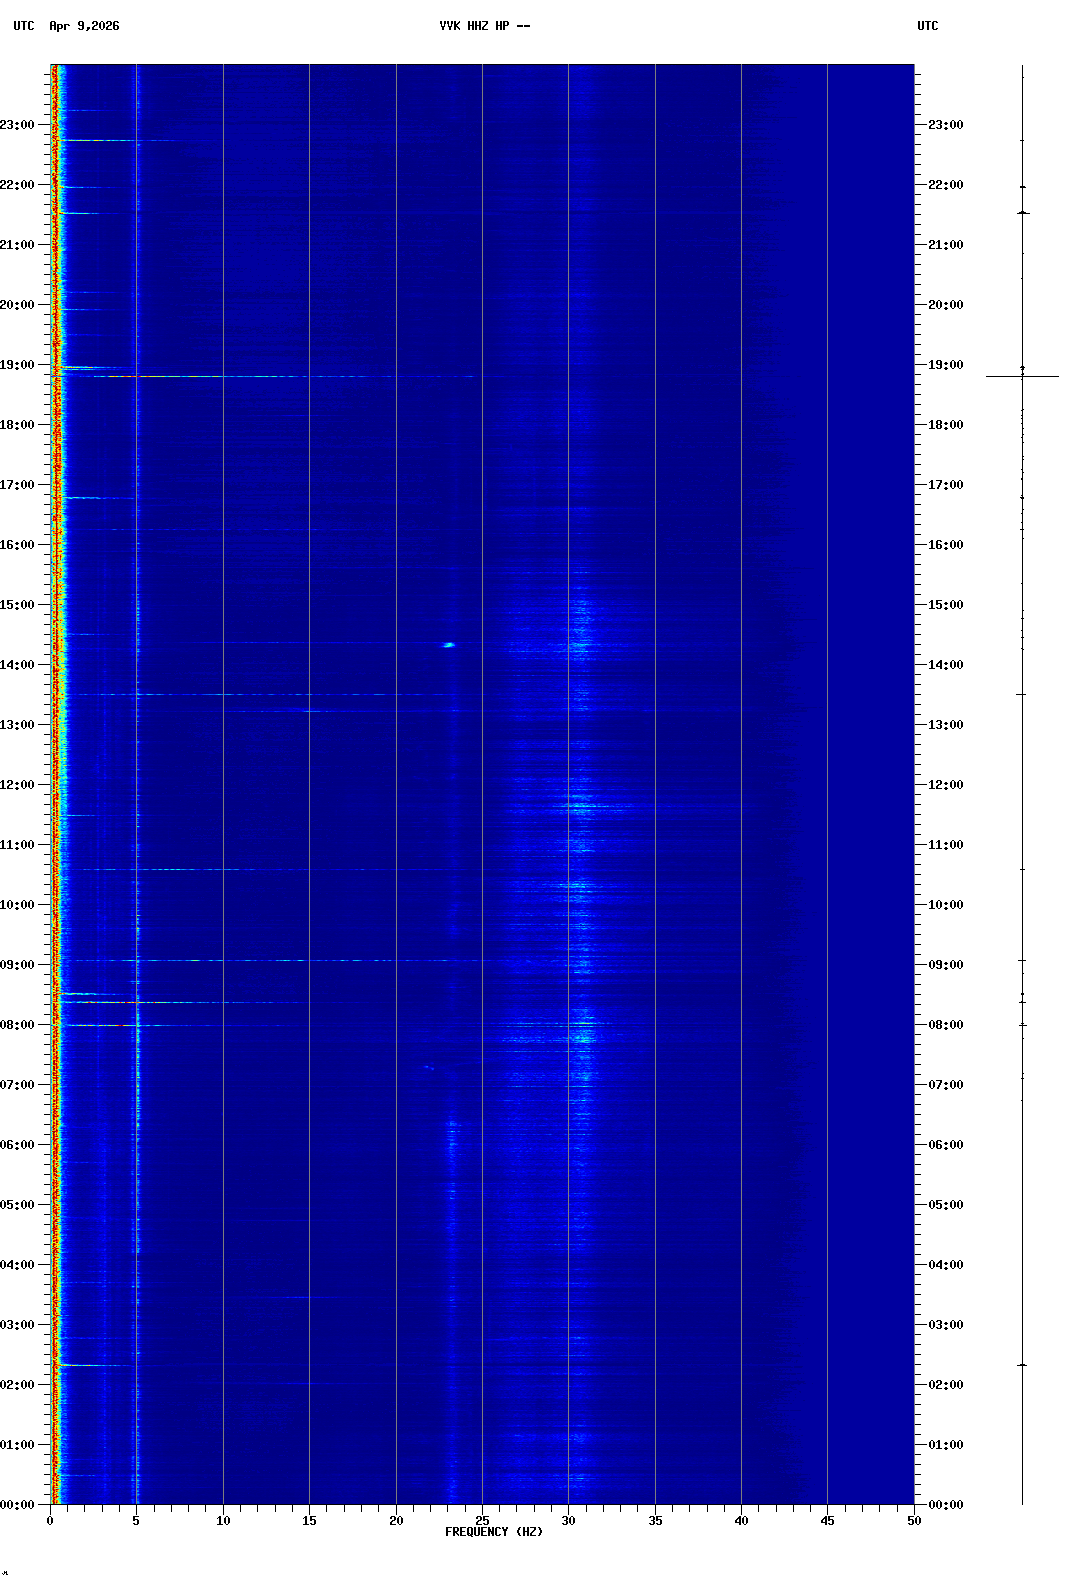
Task: Pick the 04:00 label on the left time axis
Action: coord(18,1265)
